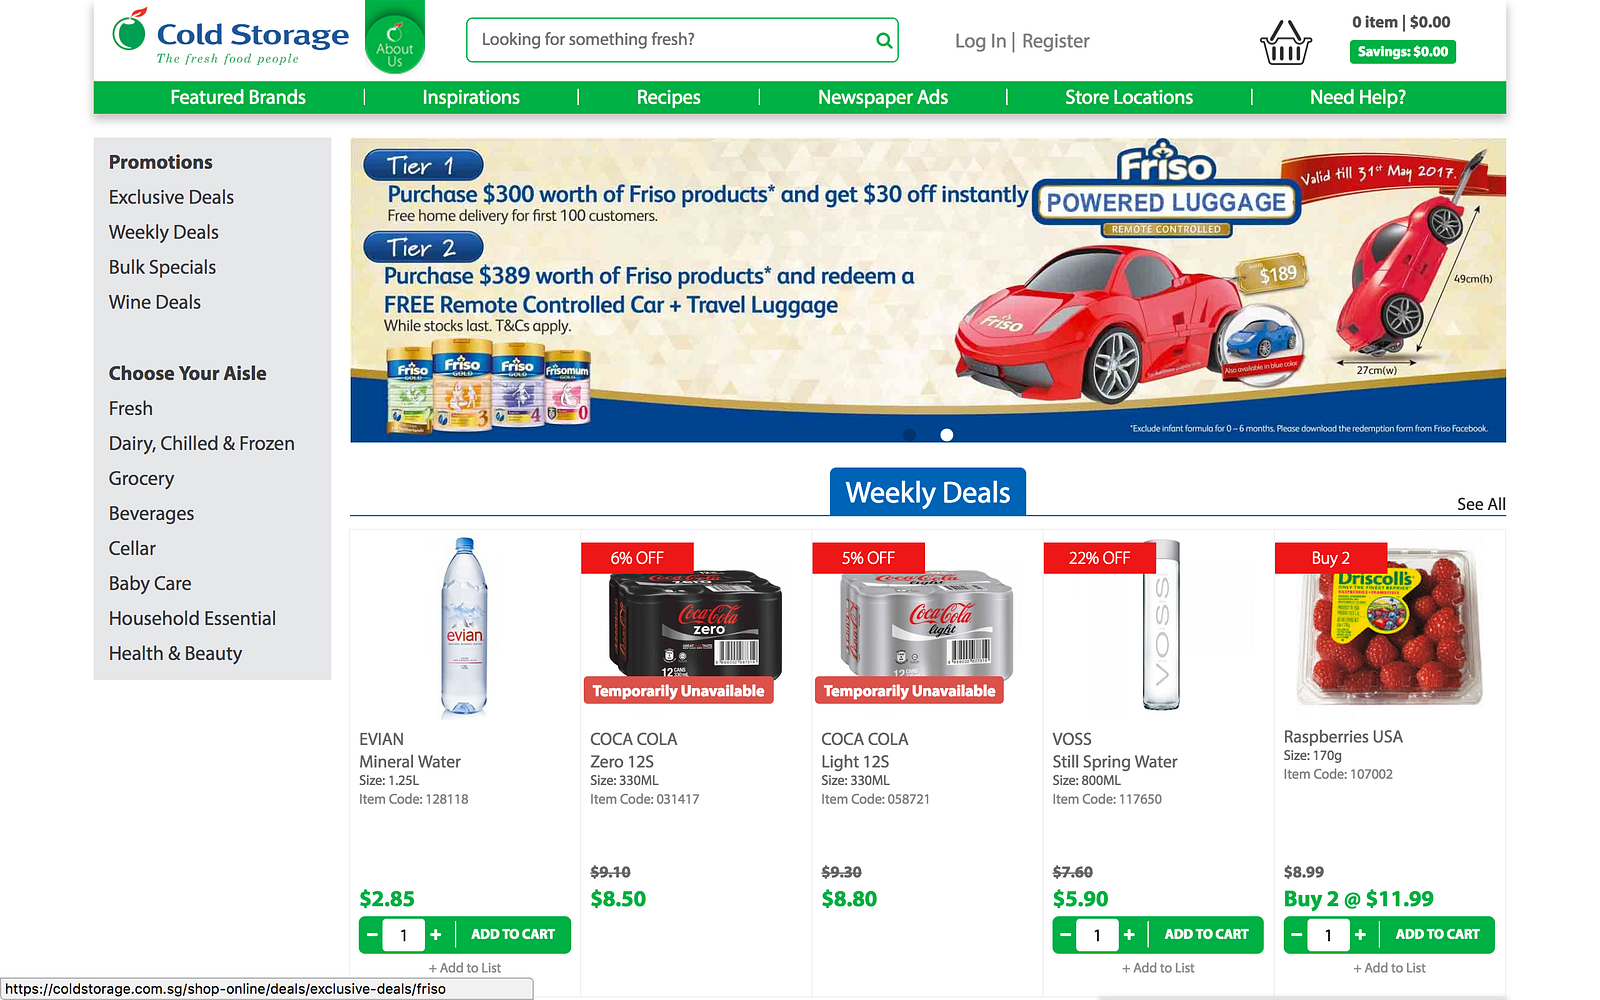The width and height of the screenshot is (1600, 1000).
Task: Select the second banner carousel dot
Action: [x=947, y=435]
